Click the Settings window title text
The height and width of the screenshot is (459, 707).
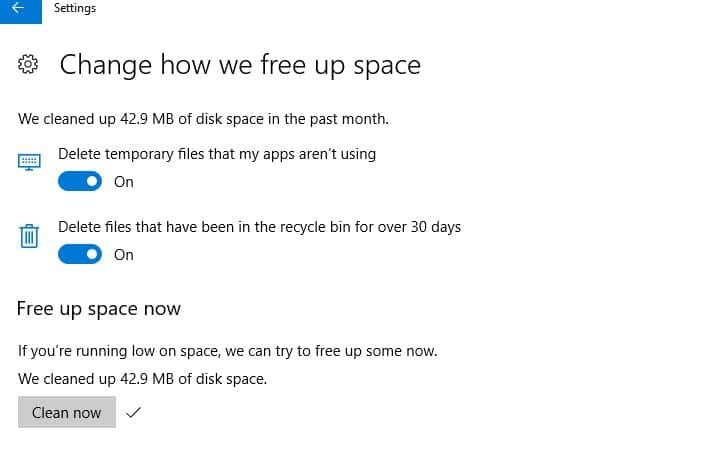75,9
